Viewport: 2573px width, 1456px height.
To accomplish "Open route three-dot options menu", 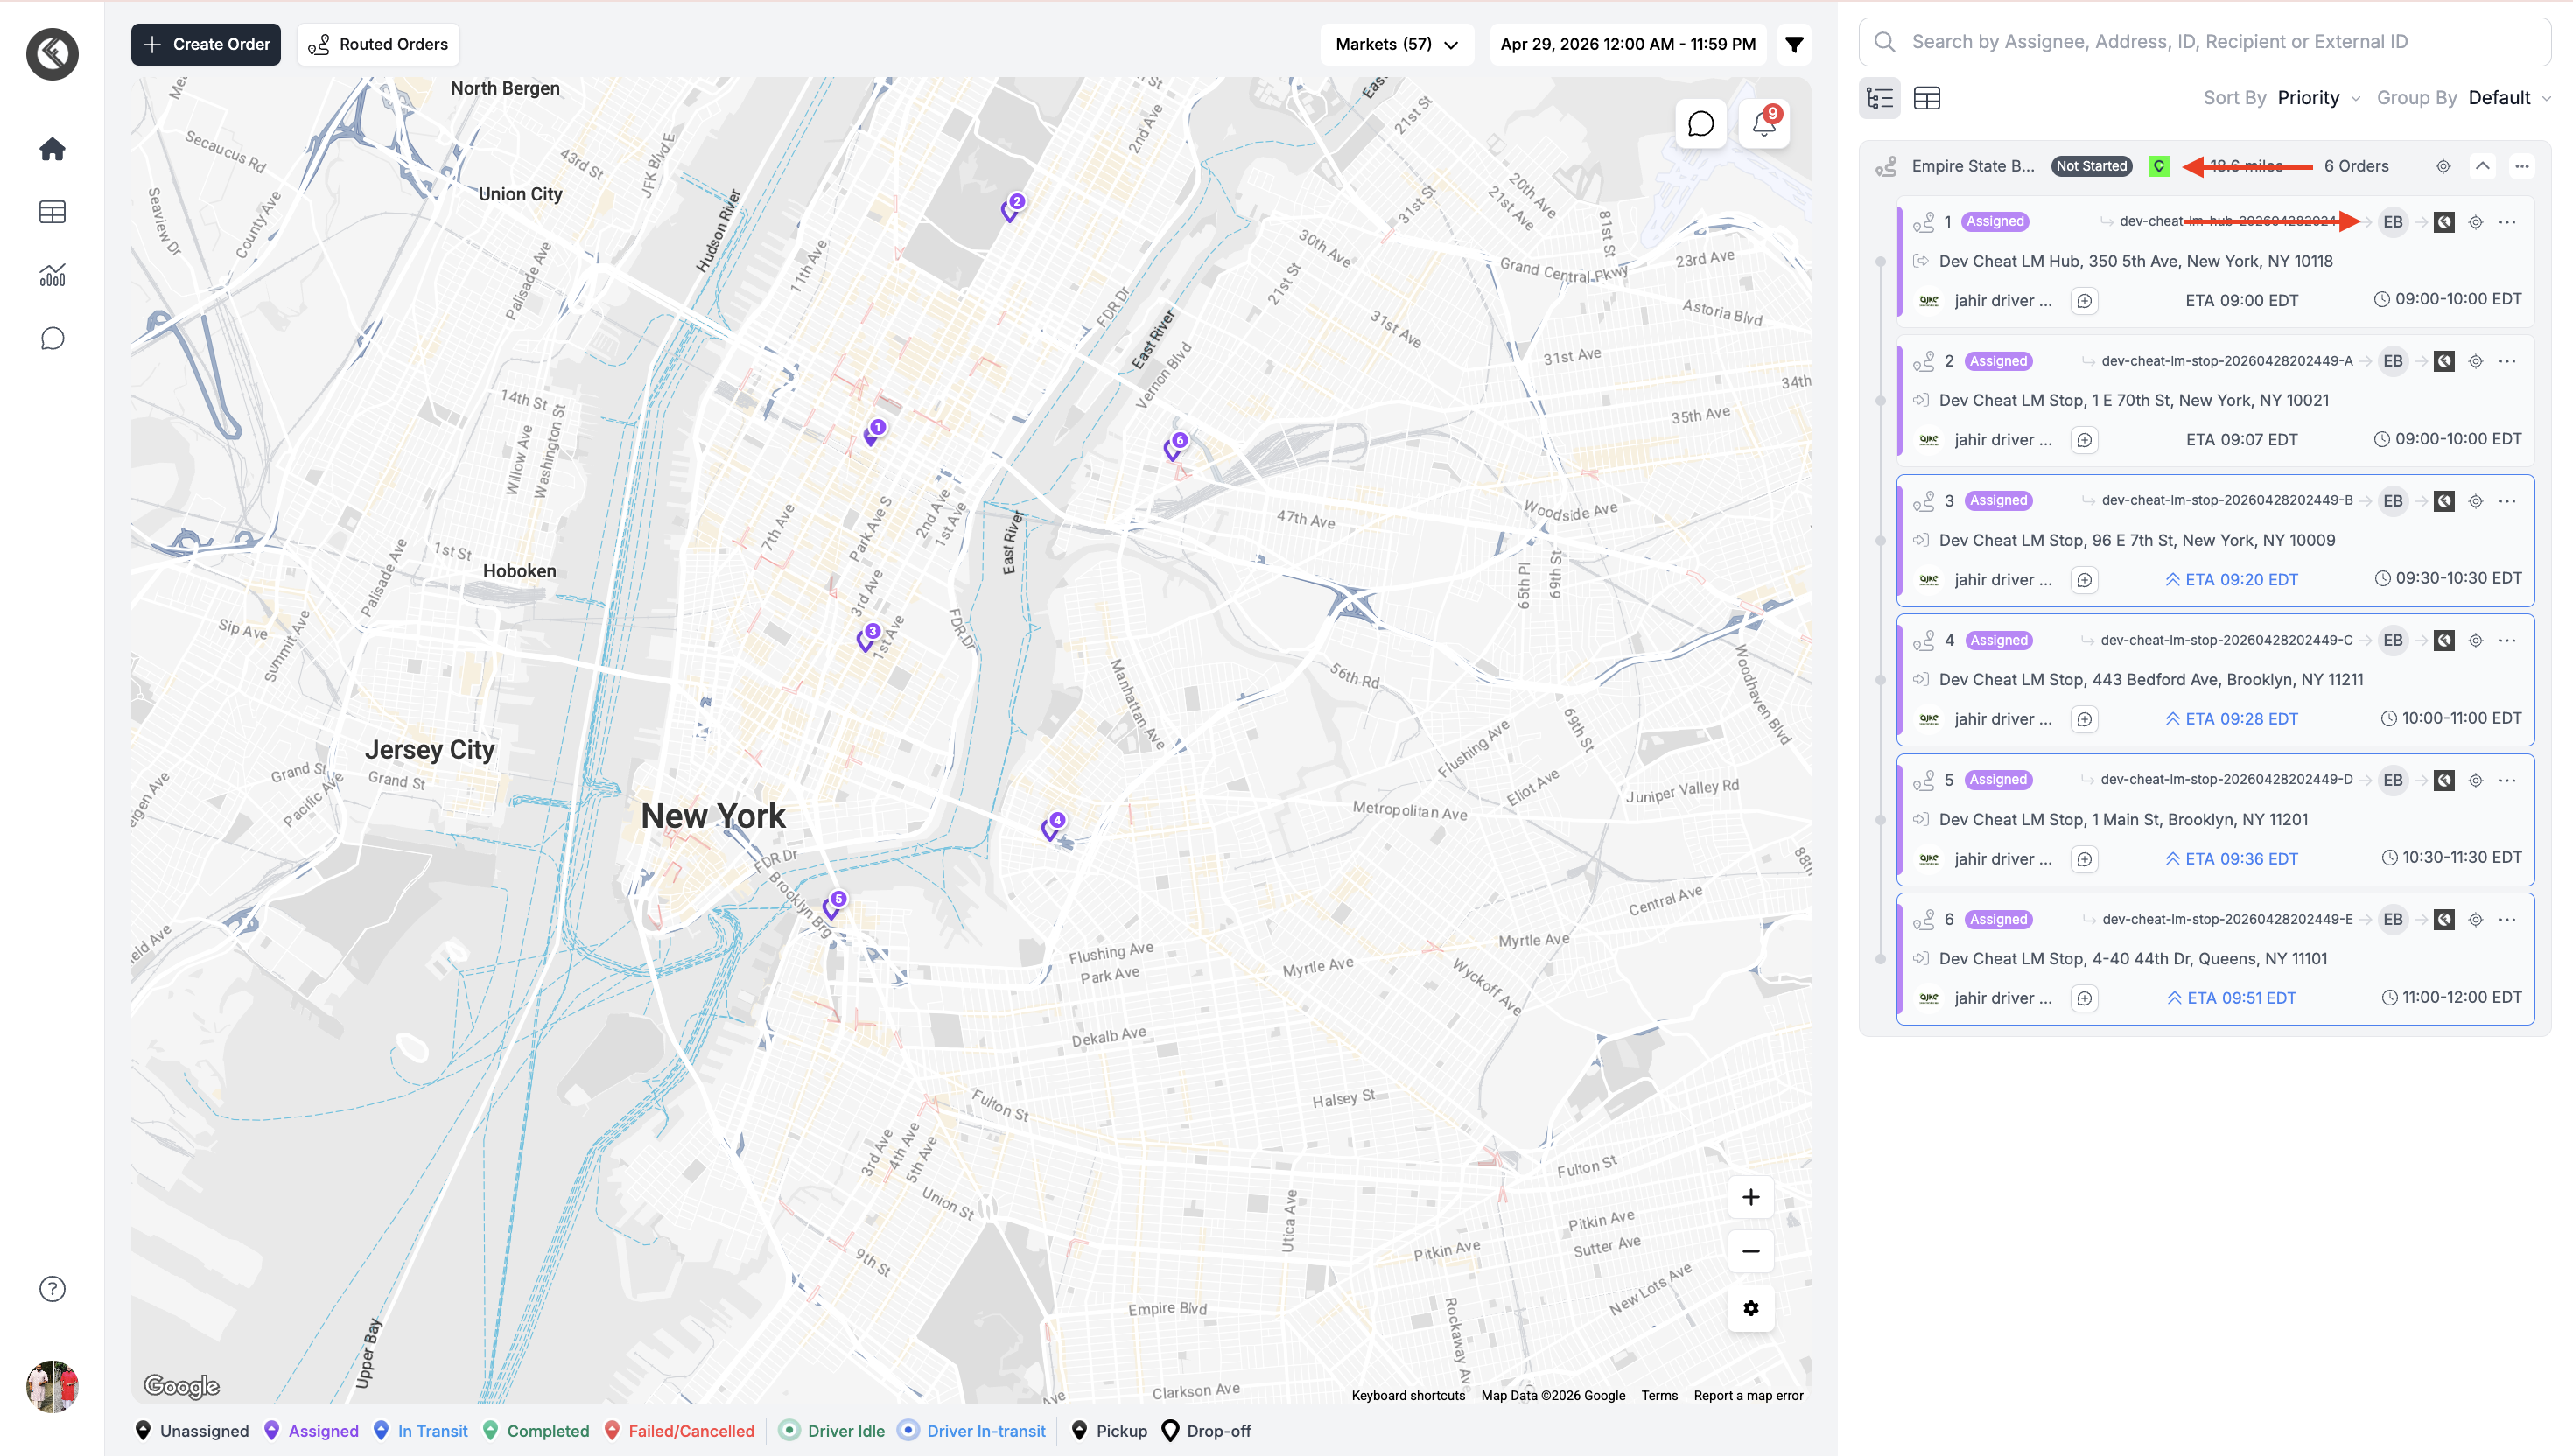I will coord(2522,166).
